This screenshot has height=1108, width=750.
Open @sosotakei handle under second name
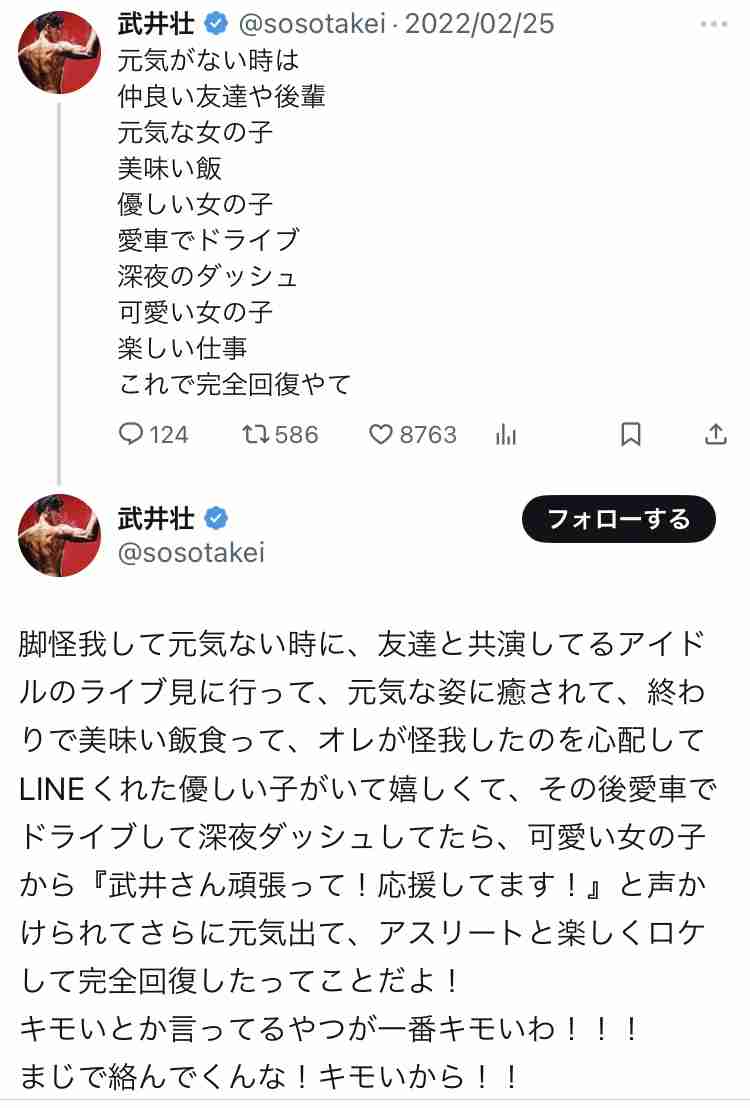(x=191, y=553)
